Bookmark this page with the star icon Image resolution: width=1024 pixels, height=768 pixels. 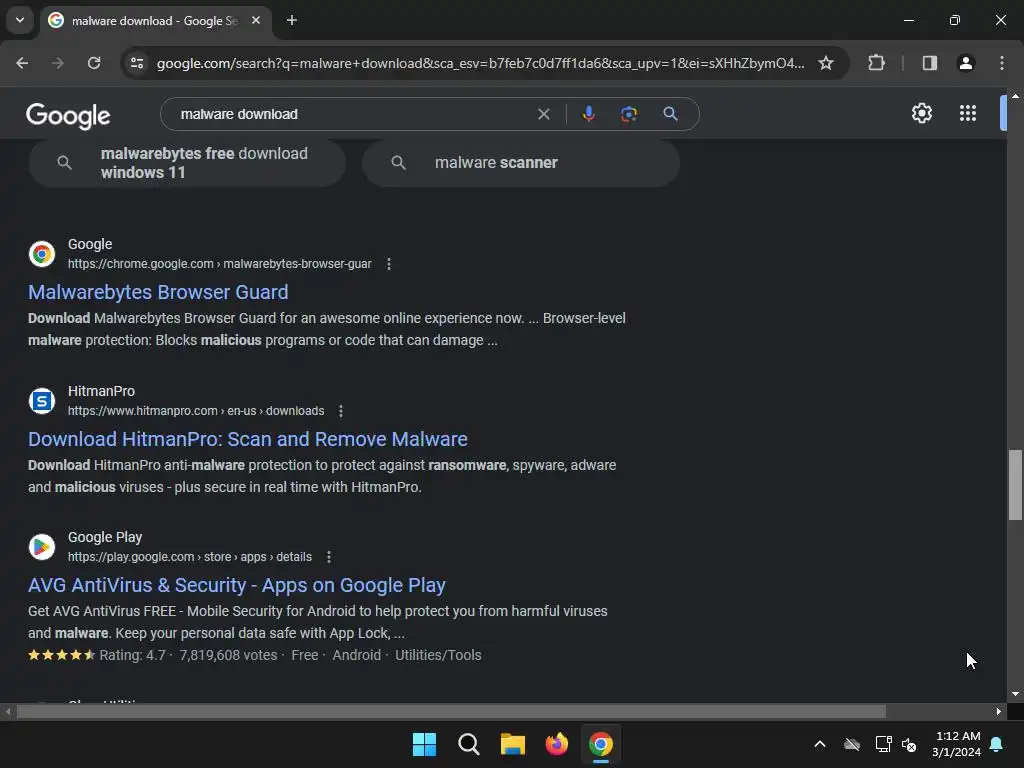click(826, 63)
